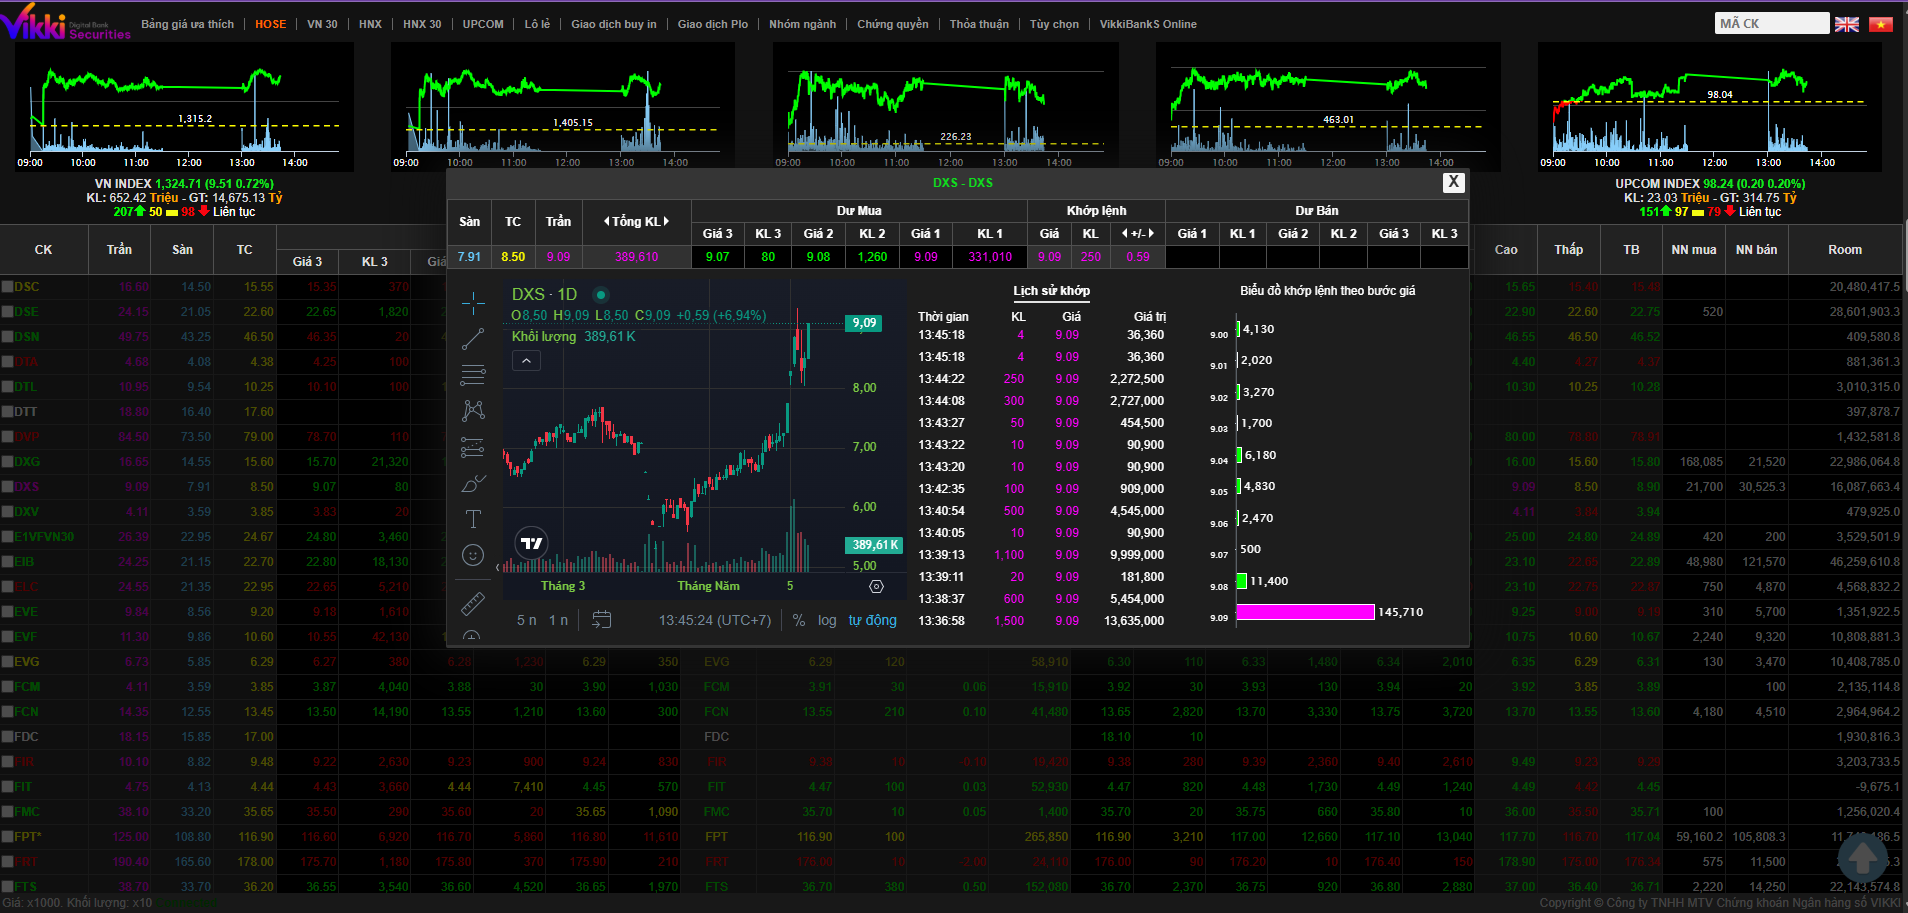Image resolution: width=1908 pixels, height=913 pixels.
Task: Open the Fibonacci/horizontal lines tool
Action: pos(473,375)
